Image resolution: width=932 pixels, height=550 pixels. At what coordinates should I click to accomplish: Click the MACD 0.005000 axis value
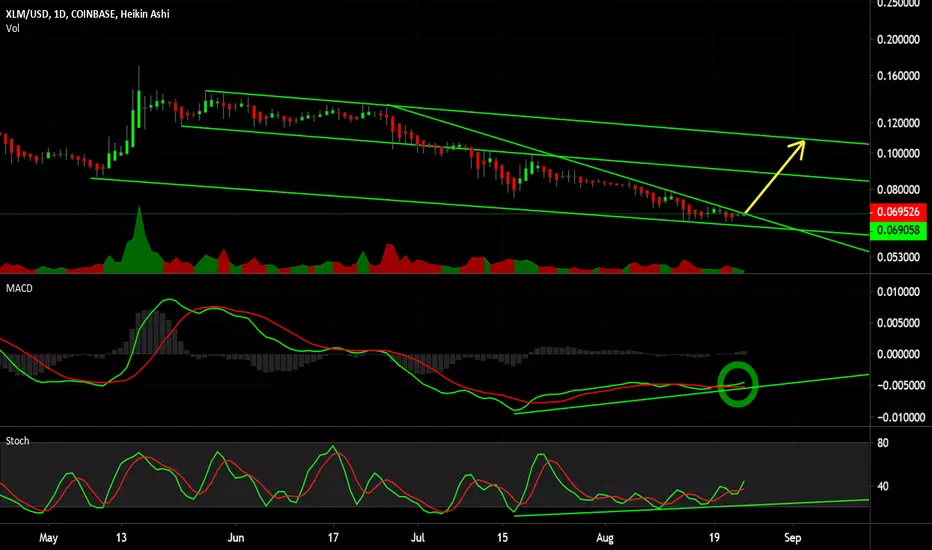pos(898,323)
